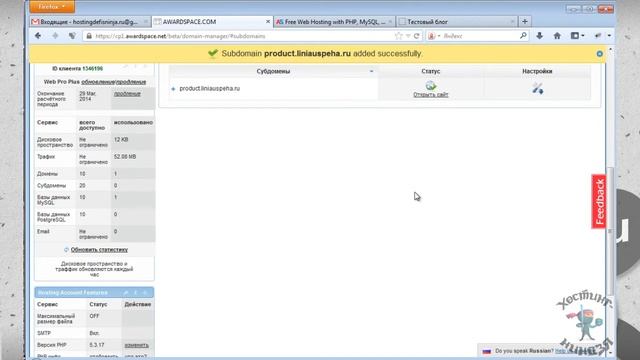Click the client ID 1346196

tap(93, 69)
